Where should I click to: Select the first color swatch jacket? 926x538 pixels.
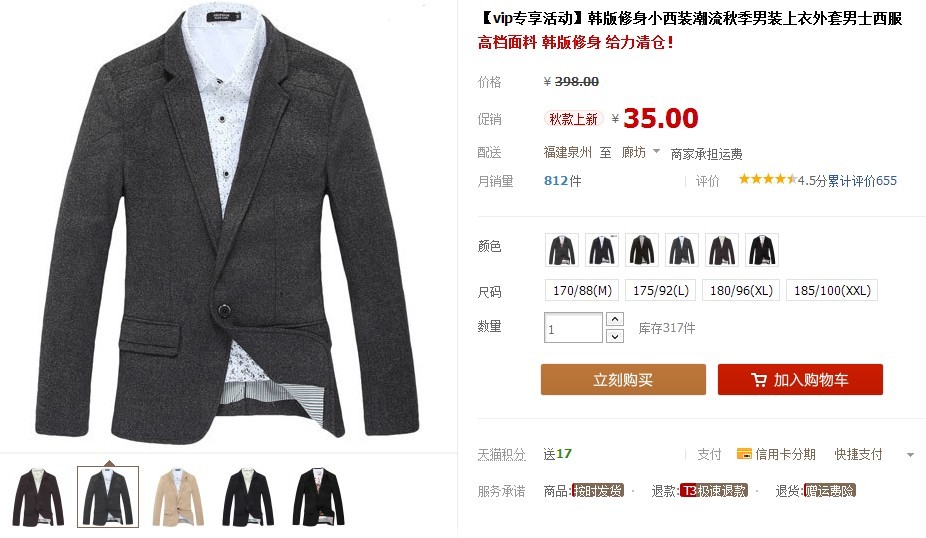click(562, 250)
